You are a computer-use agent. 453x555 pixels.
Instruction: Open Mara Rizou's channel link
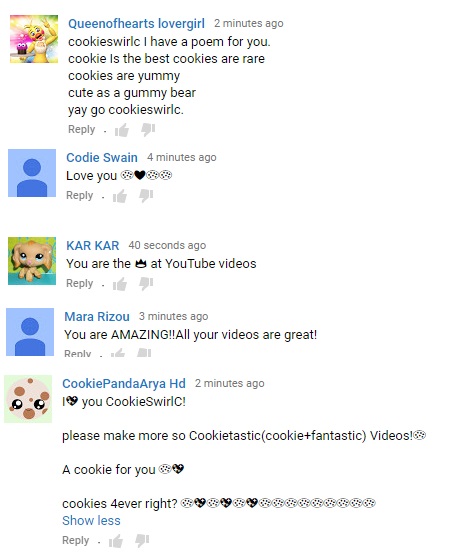click(x=97, y=316)
